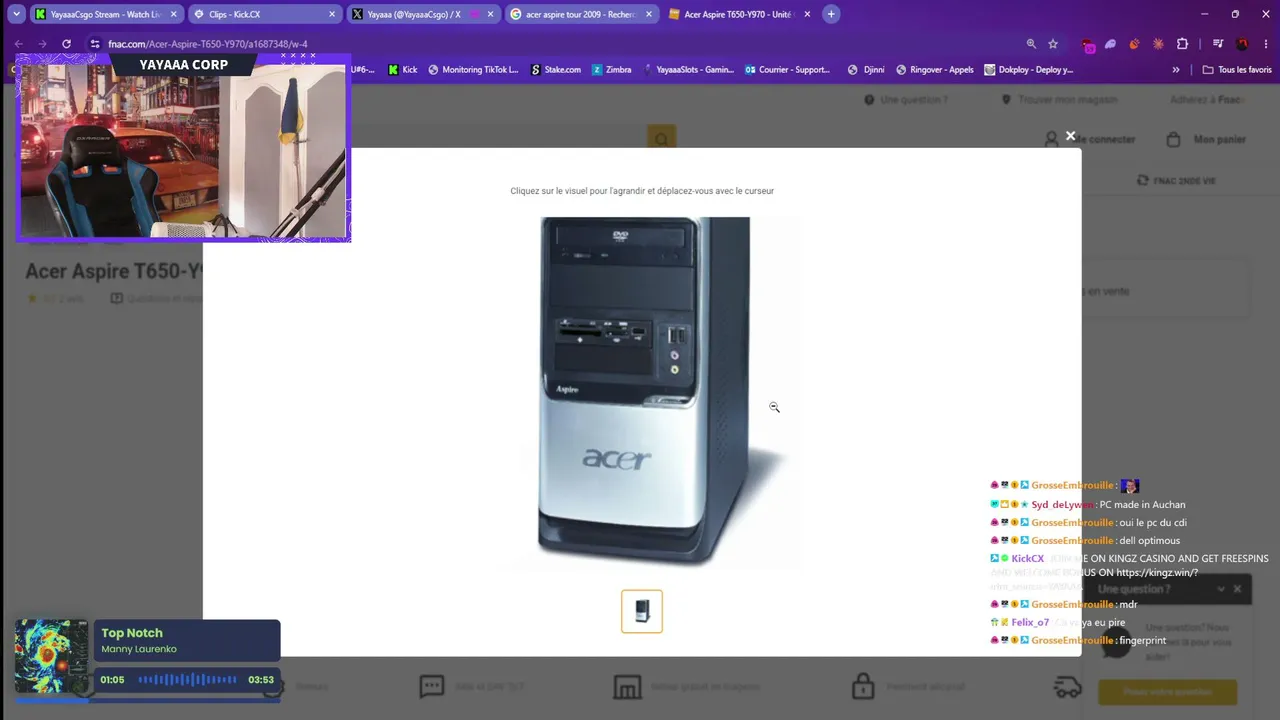The height and width of the screenshot is (720, 1280).
Task: Click the Une question ? link
Action: (906, 100)
